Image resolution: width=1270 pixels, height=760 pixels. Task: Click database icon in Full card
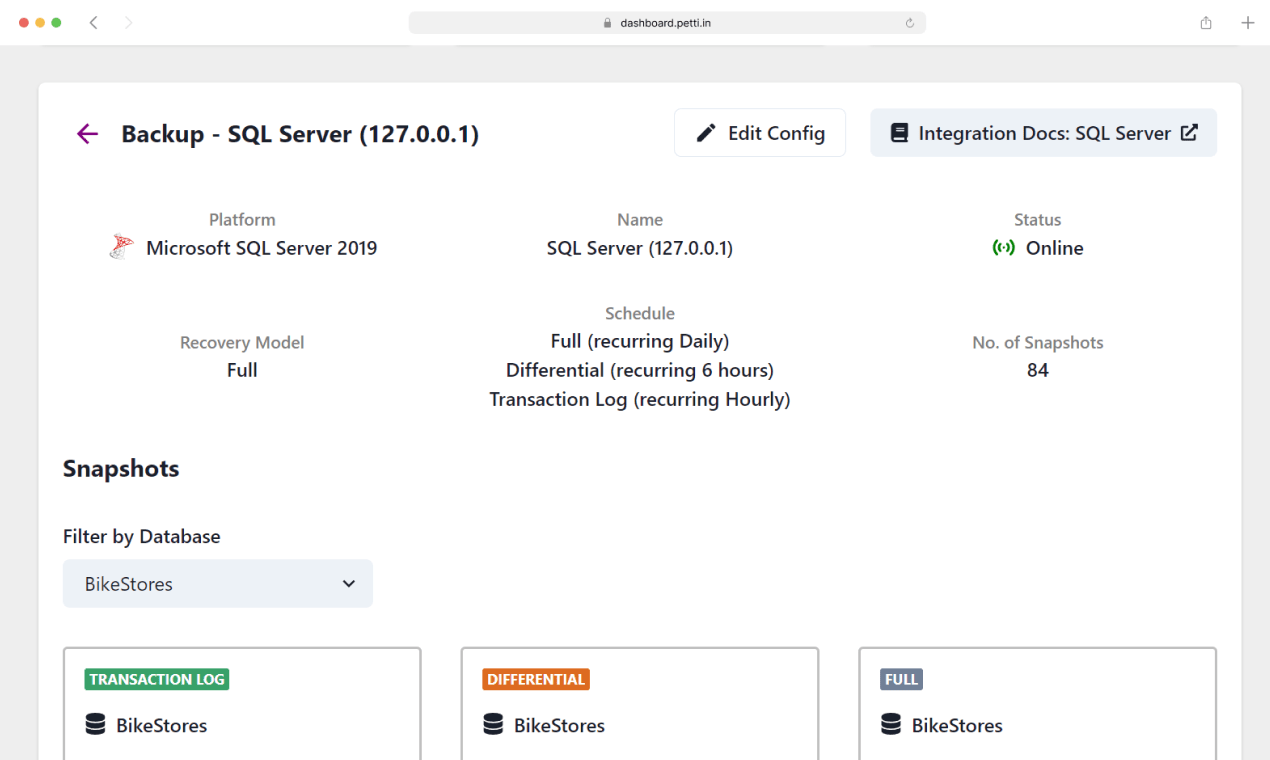coord(891,725)
